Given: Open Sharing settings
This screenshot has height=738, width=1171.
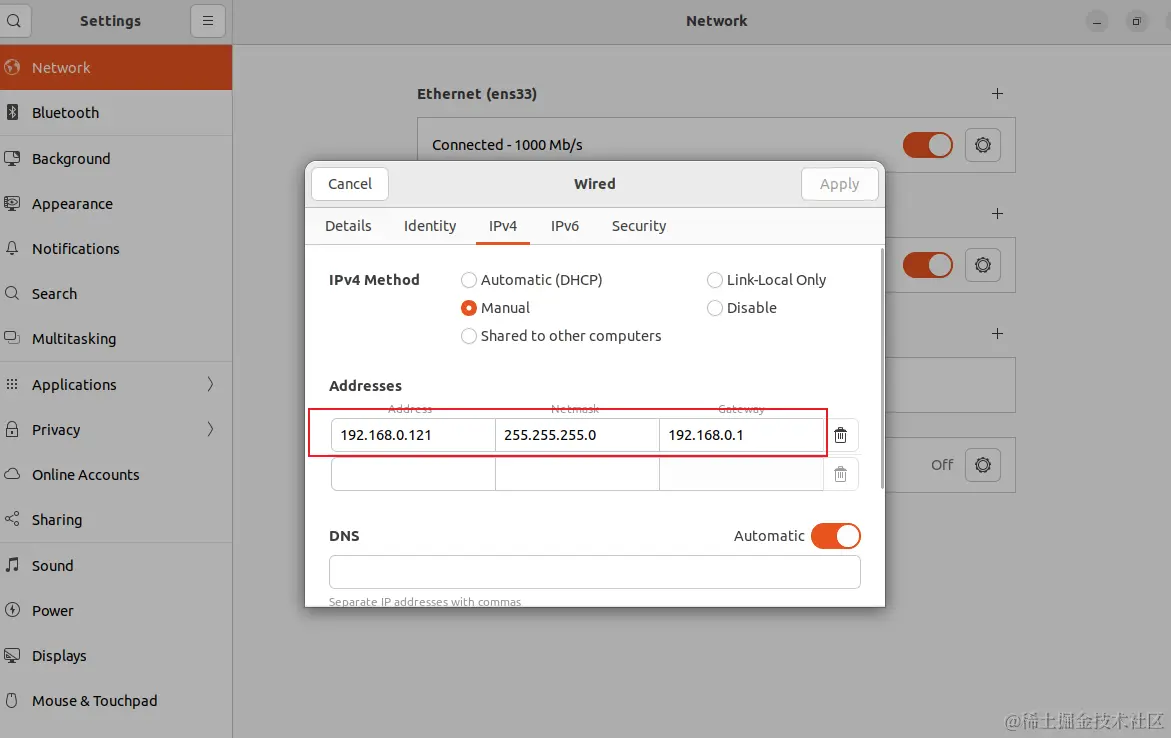Looking at the screenshot, I should [x=116, y=520].
